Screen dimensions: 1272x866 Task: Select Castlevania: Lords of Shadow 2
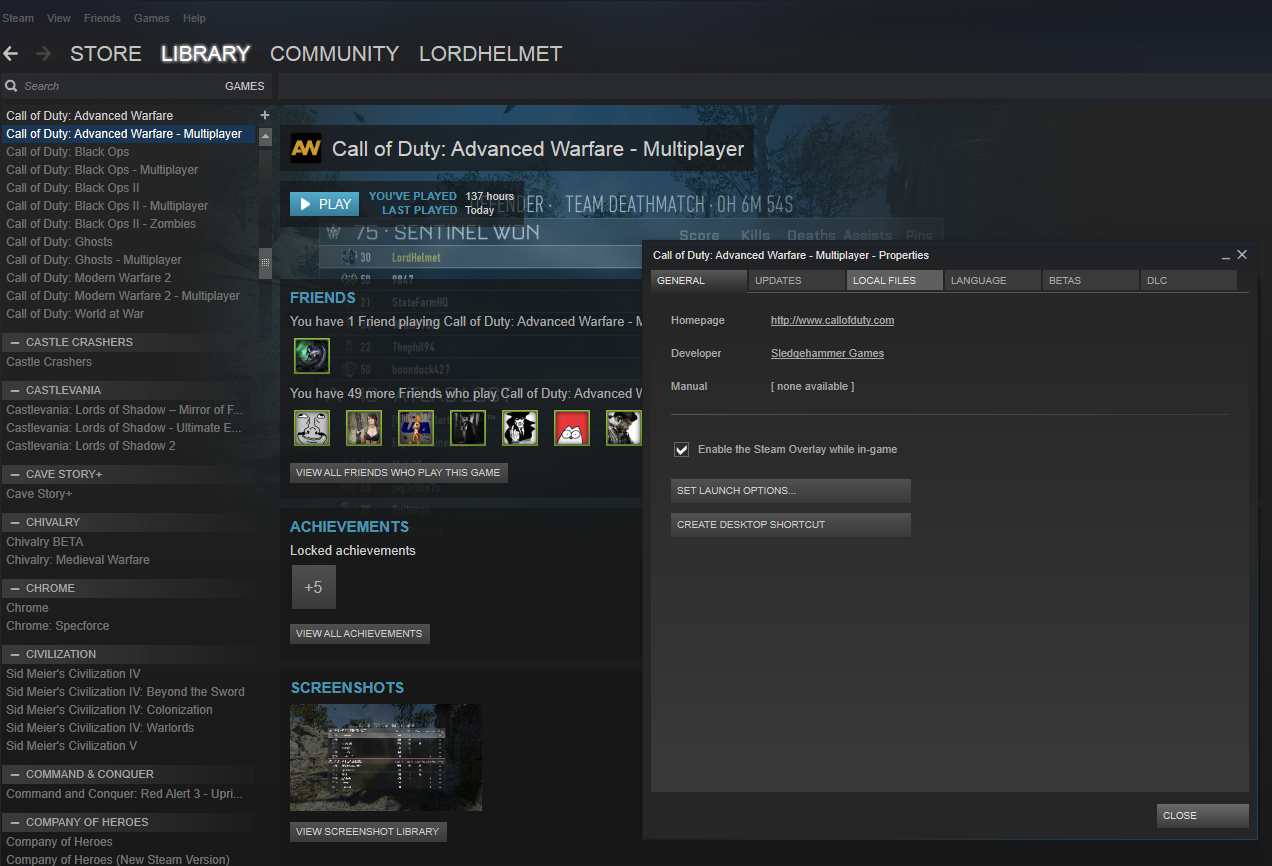point(91,446)
